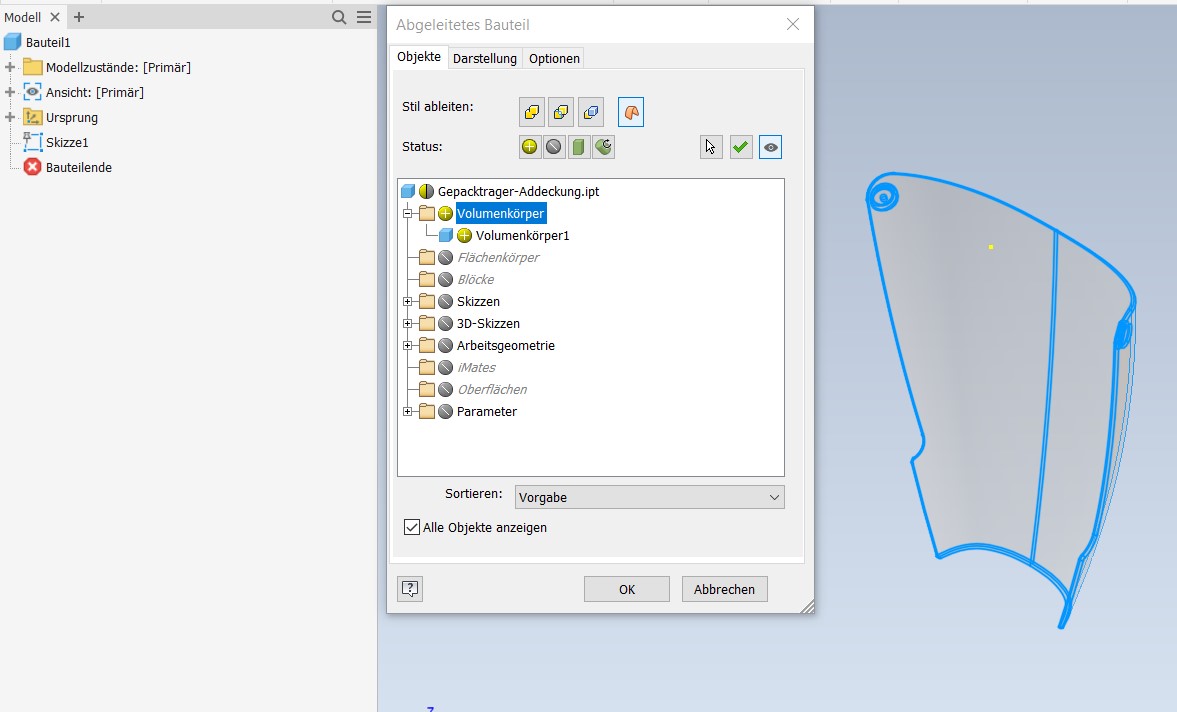Toggle status icon of Volumenkörper1

[x=465, y=236]
